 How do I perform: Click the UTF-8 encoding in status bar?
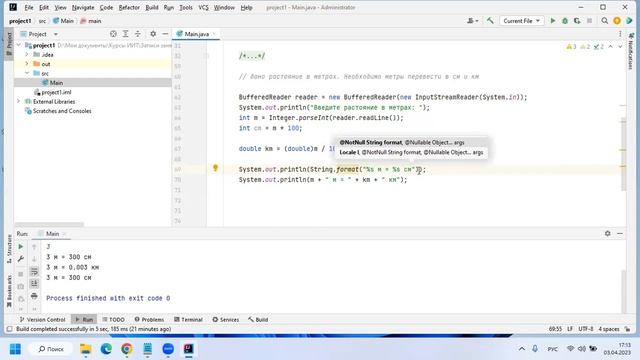click(x=585, y=329)
